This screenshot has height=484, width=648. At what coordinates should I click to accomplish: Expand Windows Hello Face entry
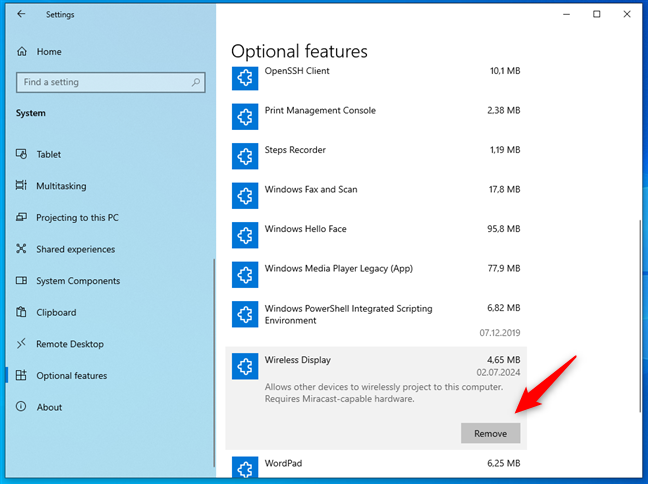coord(376,235)
